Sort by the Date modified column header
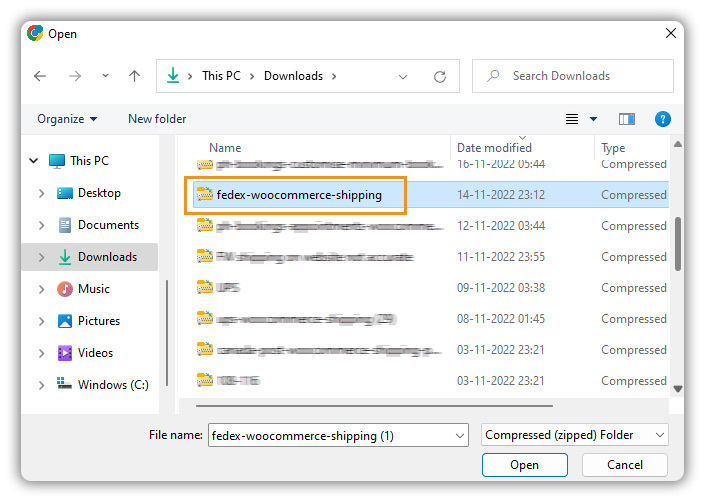Viewport: 704px width, 503px height. point(494,148)
